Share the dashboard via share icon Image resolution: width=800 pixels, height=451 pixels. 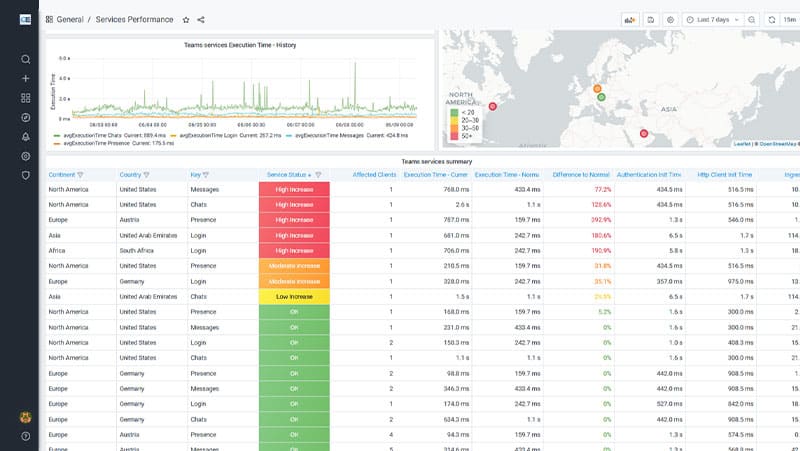pyautogui.click(x=201, y=20)
